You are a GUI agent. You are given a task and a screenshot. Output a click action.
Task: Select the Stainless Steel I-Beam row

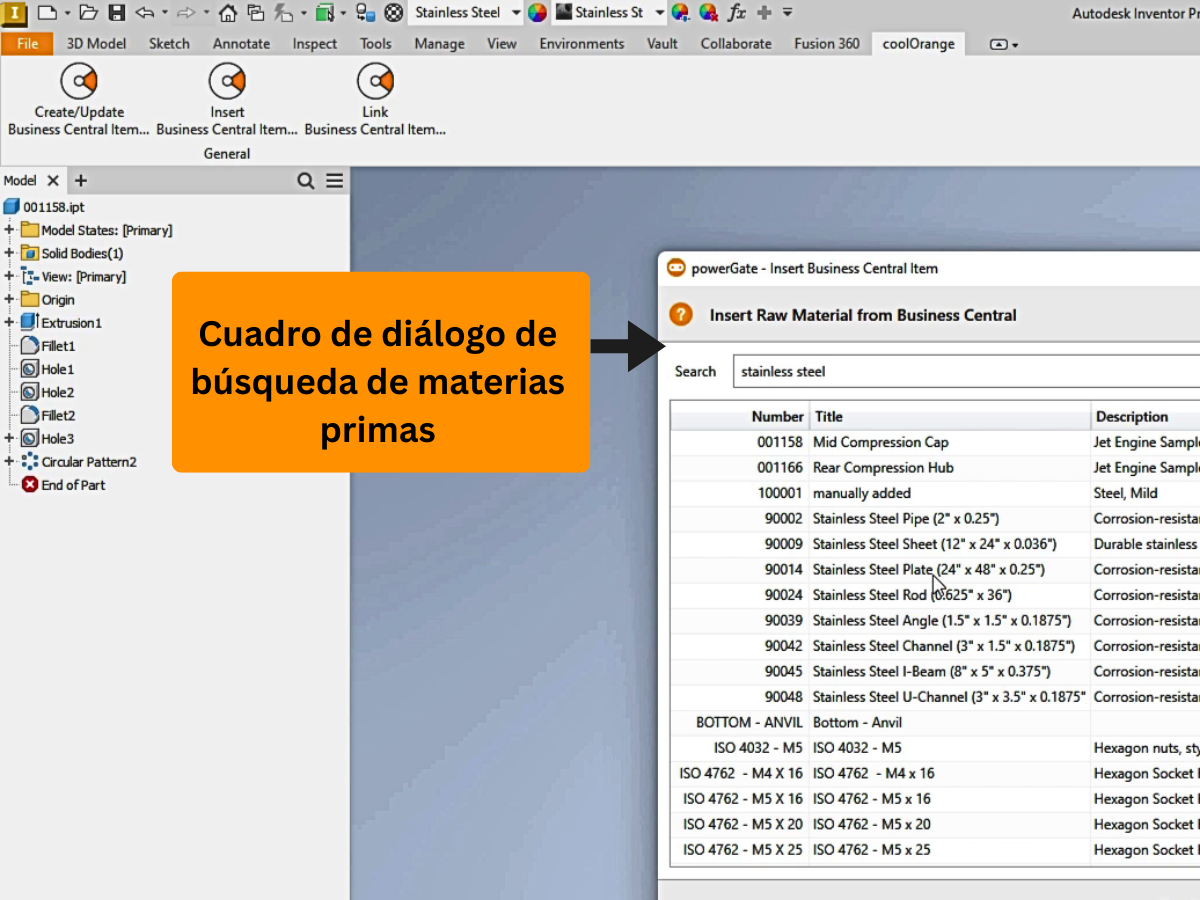tap(935, 672)
